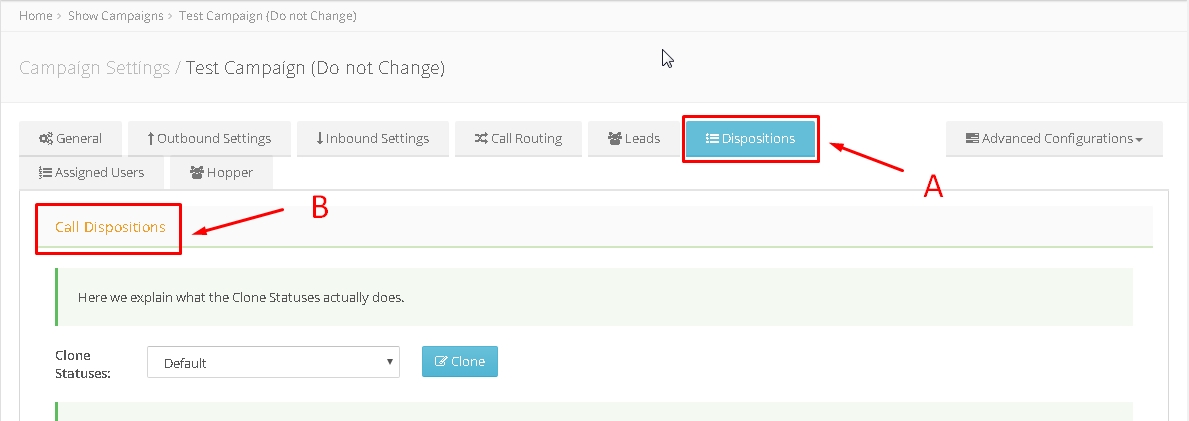Click the Clone Statuses select arrow

pyautogui.click(x=390, y=362)
